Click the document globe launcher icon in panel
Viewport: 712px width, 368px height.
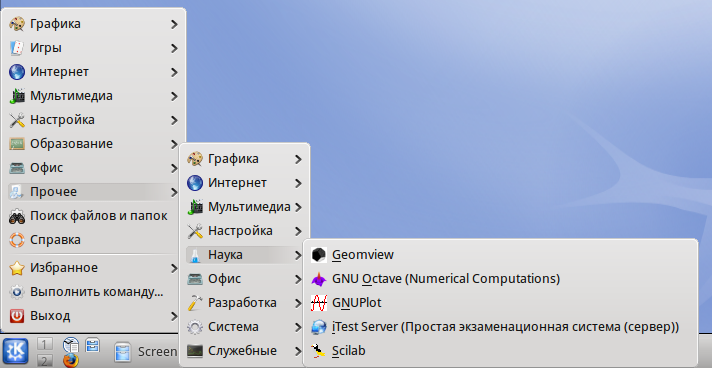pos(70,344)
